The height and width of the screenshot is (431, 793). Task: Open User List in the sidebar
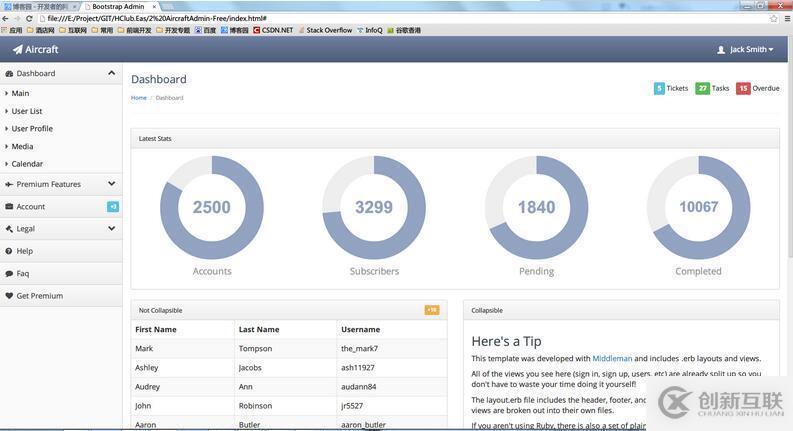(x=27, y=111)
